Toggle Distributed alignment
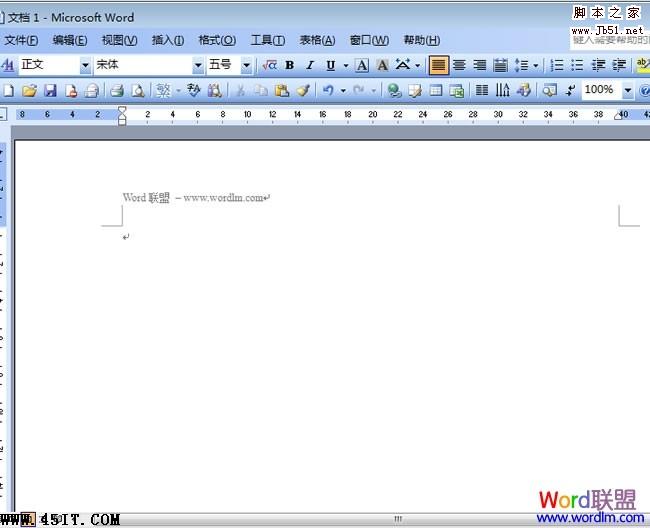 (x=500, y=65)
